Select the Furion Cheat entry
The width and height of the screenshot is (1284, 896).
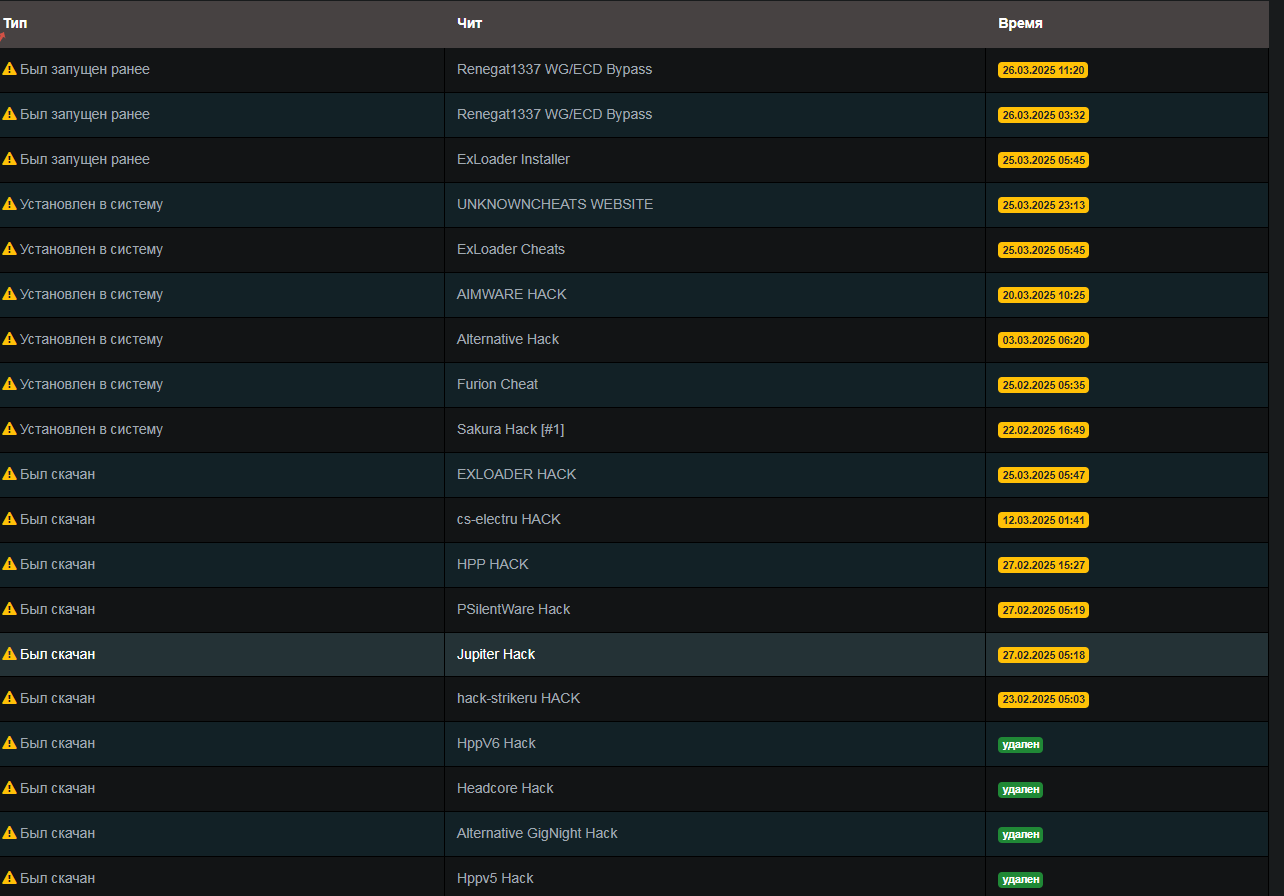click(x=497, y=384)
